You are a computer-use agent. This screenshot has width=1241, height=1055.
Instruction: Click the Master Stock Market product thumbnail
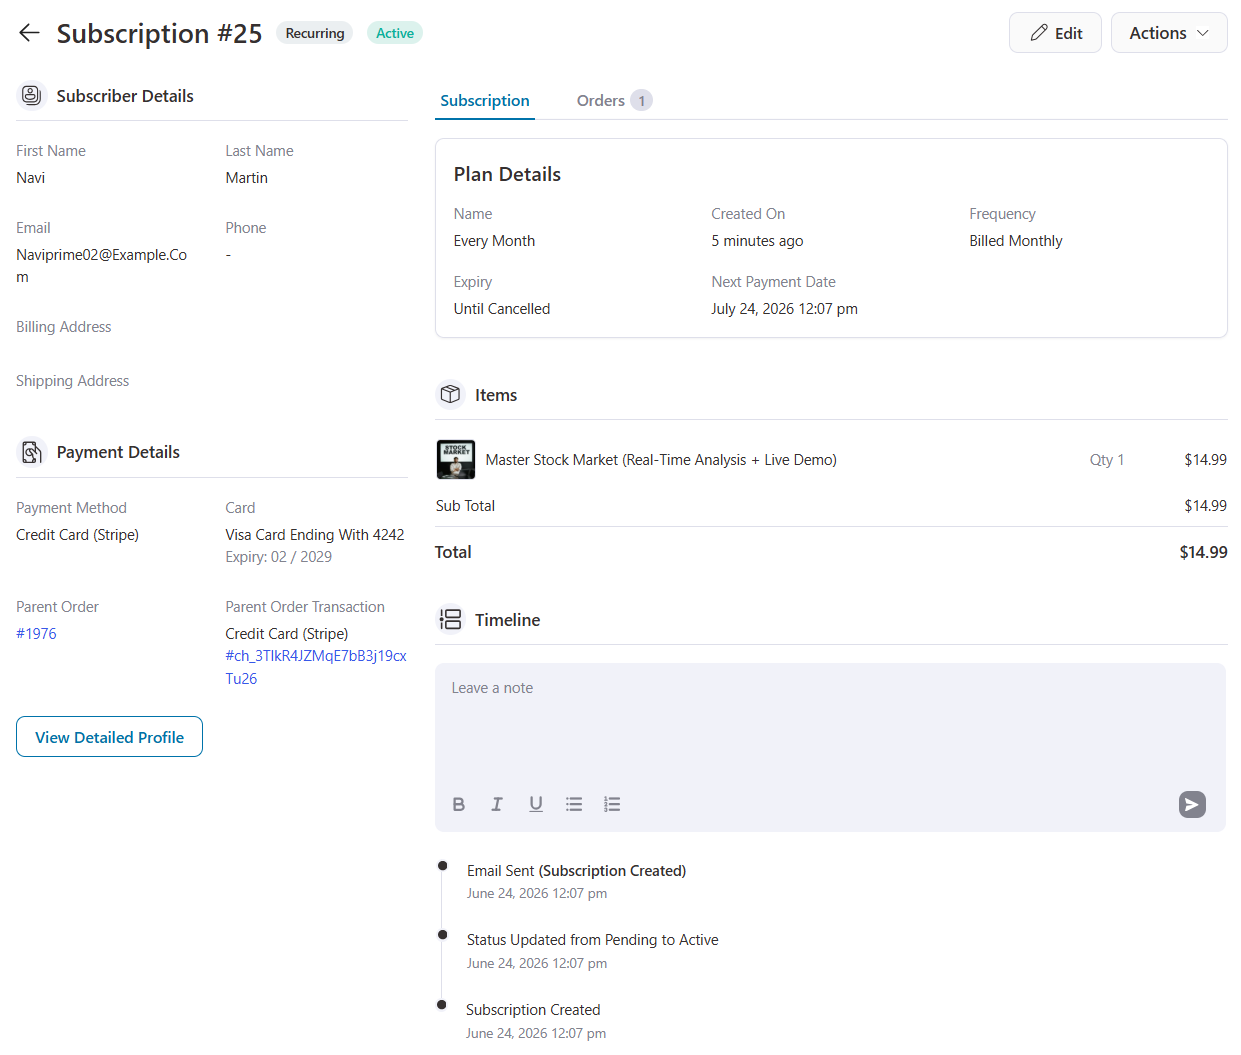(x=456, y=460)
